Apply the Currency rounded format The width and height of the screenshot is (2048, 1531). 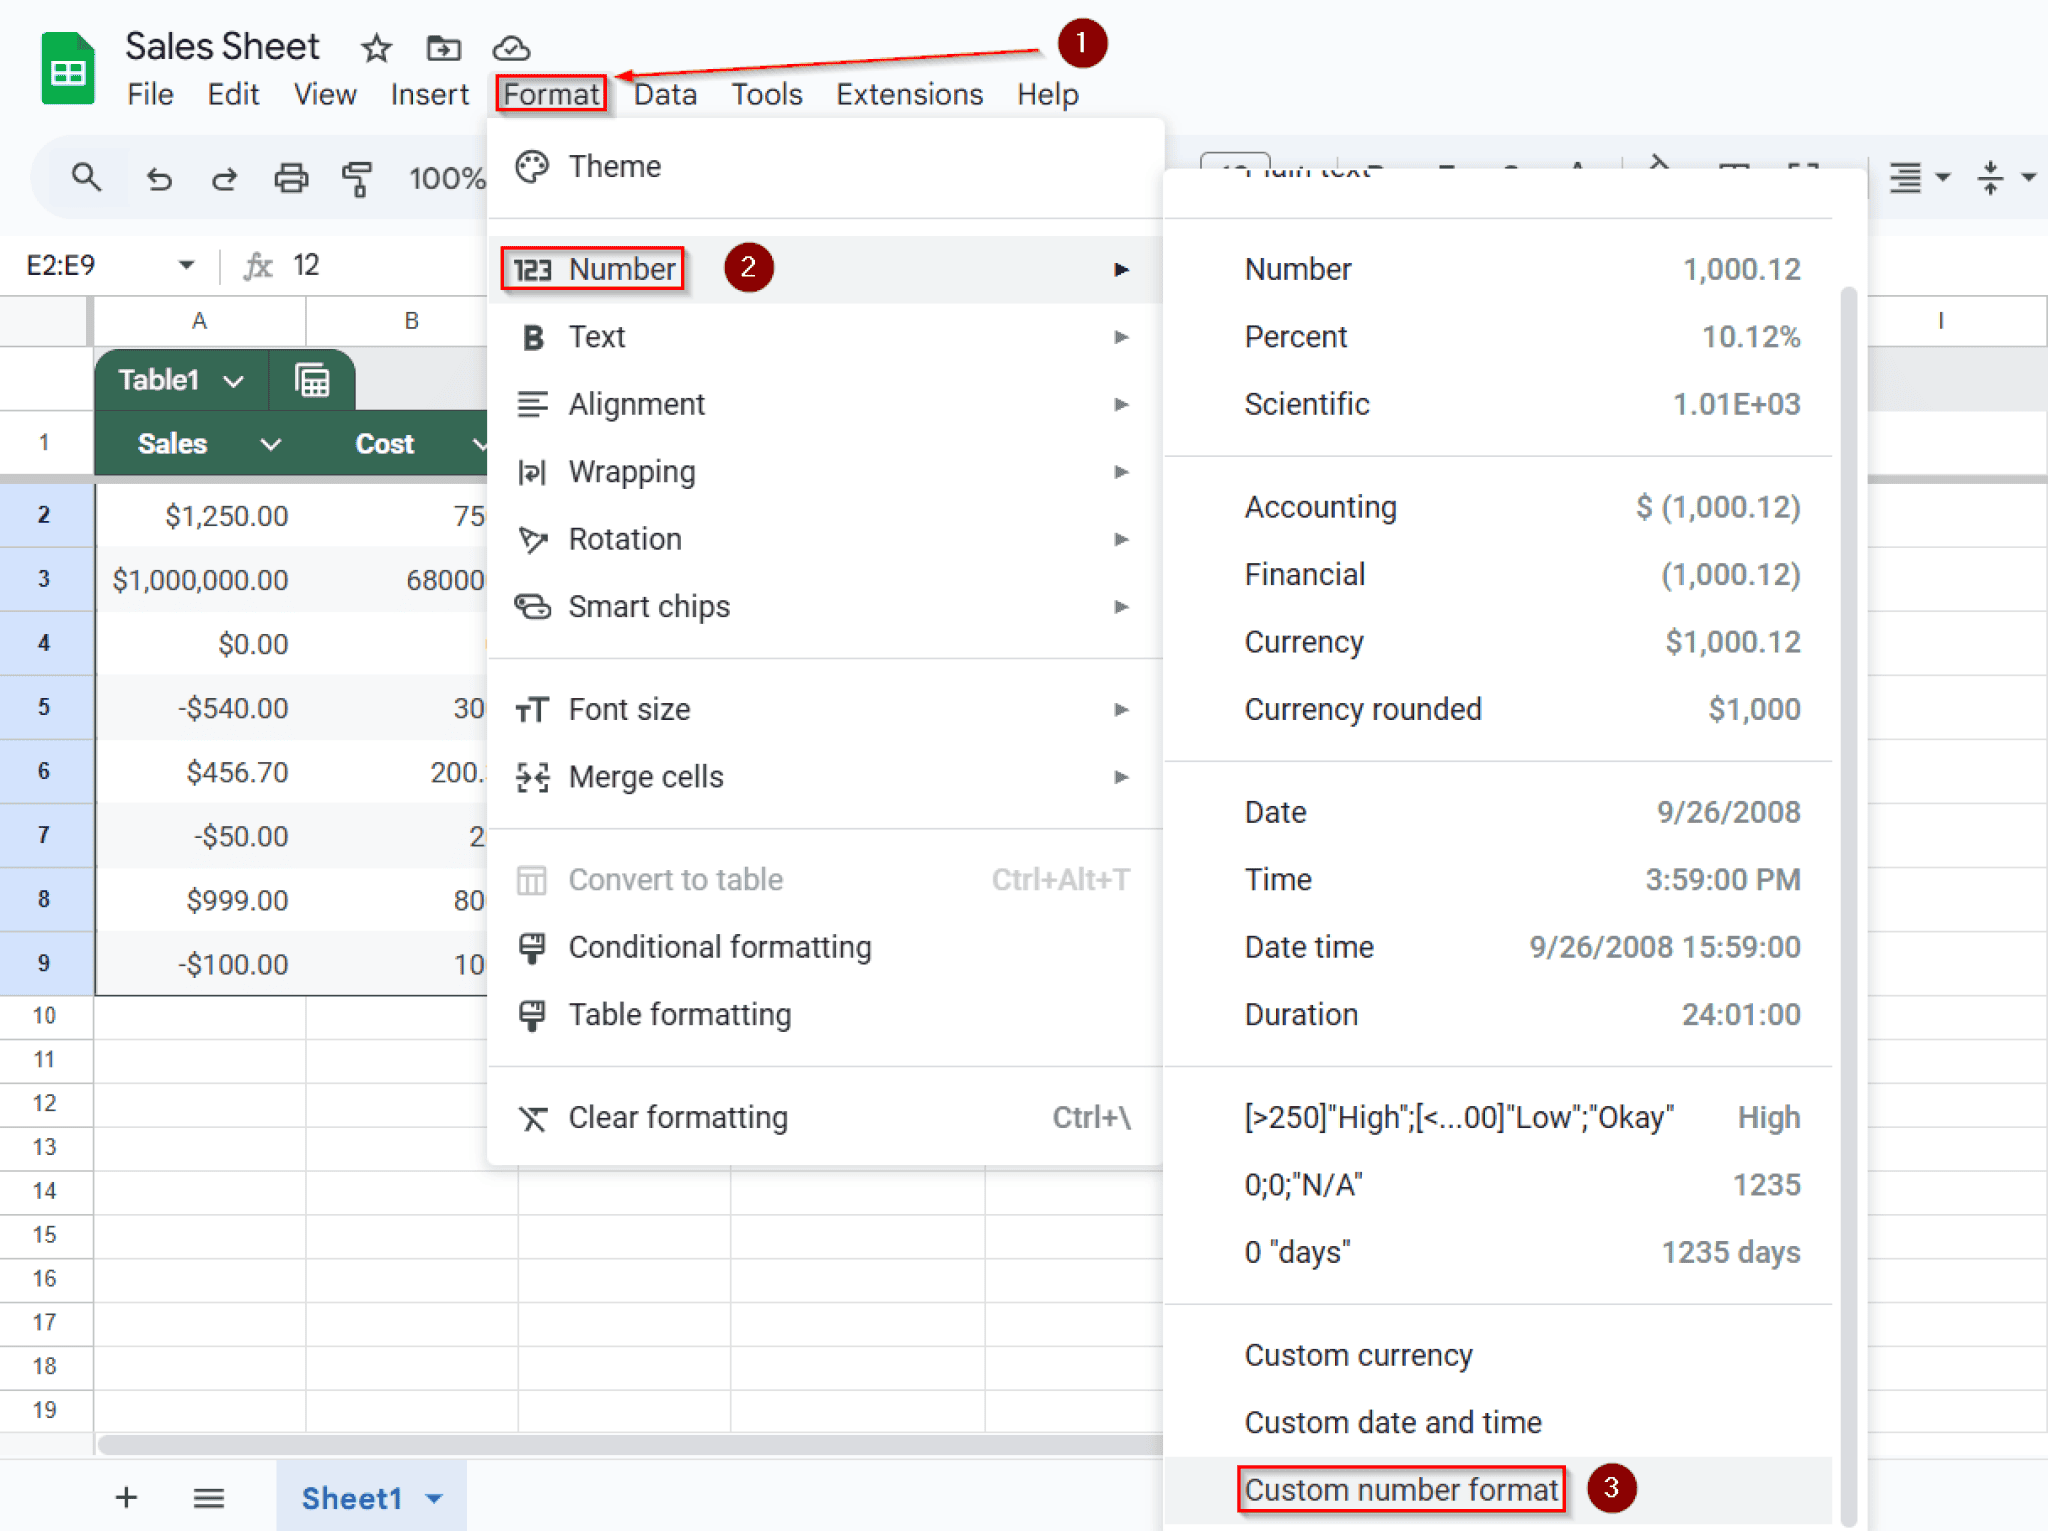tap(1364, 708)
